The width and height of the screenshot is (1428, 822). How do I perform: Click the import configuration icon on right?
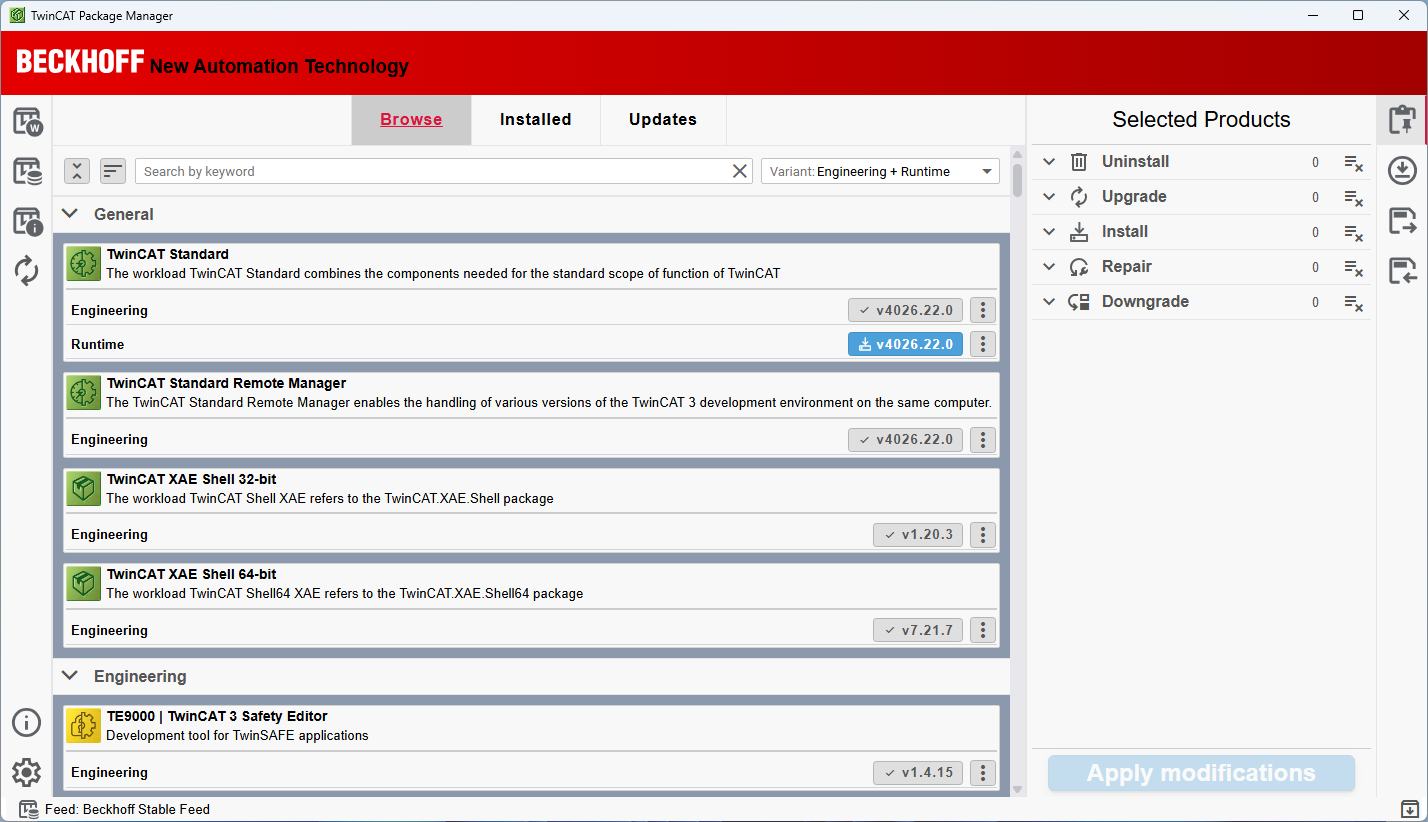(x=1402, y=270)
